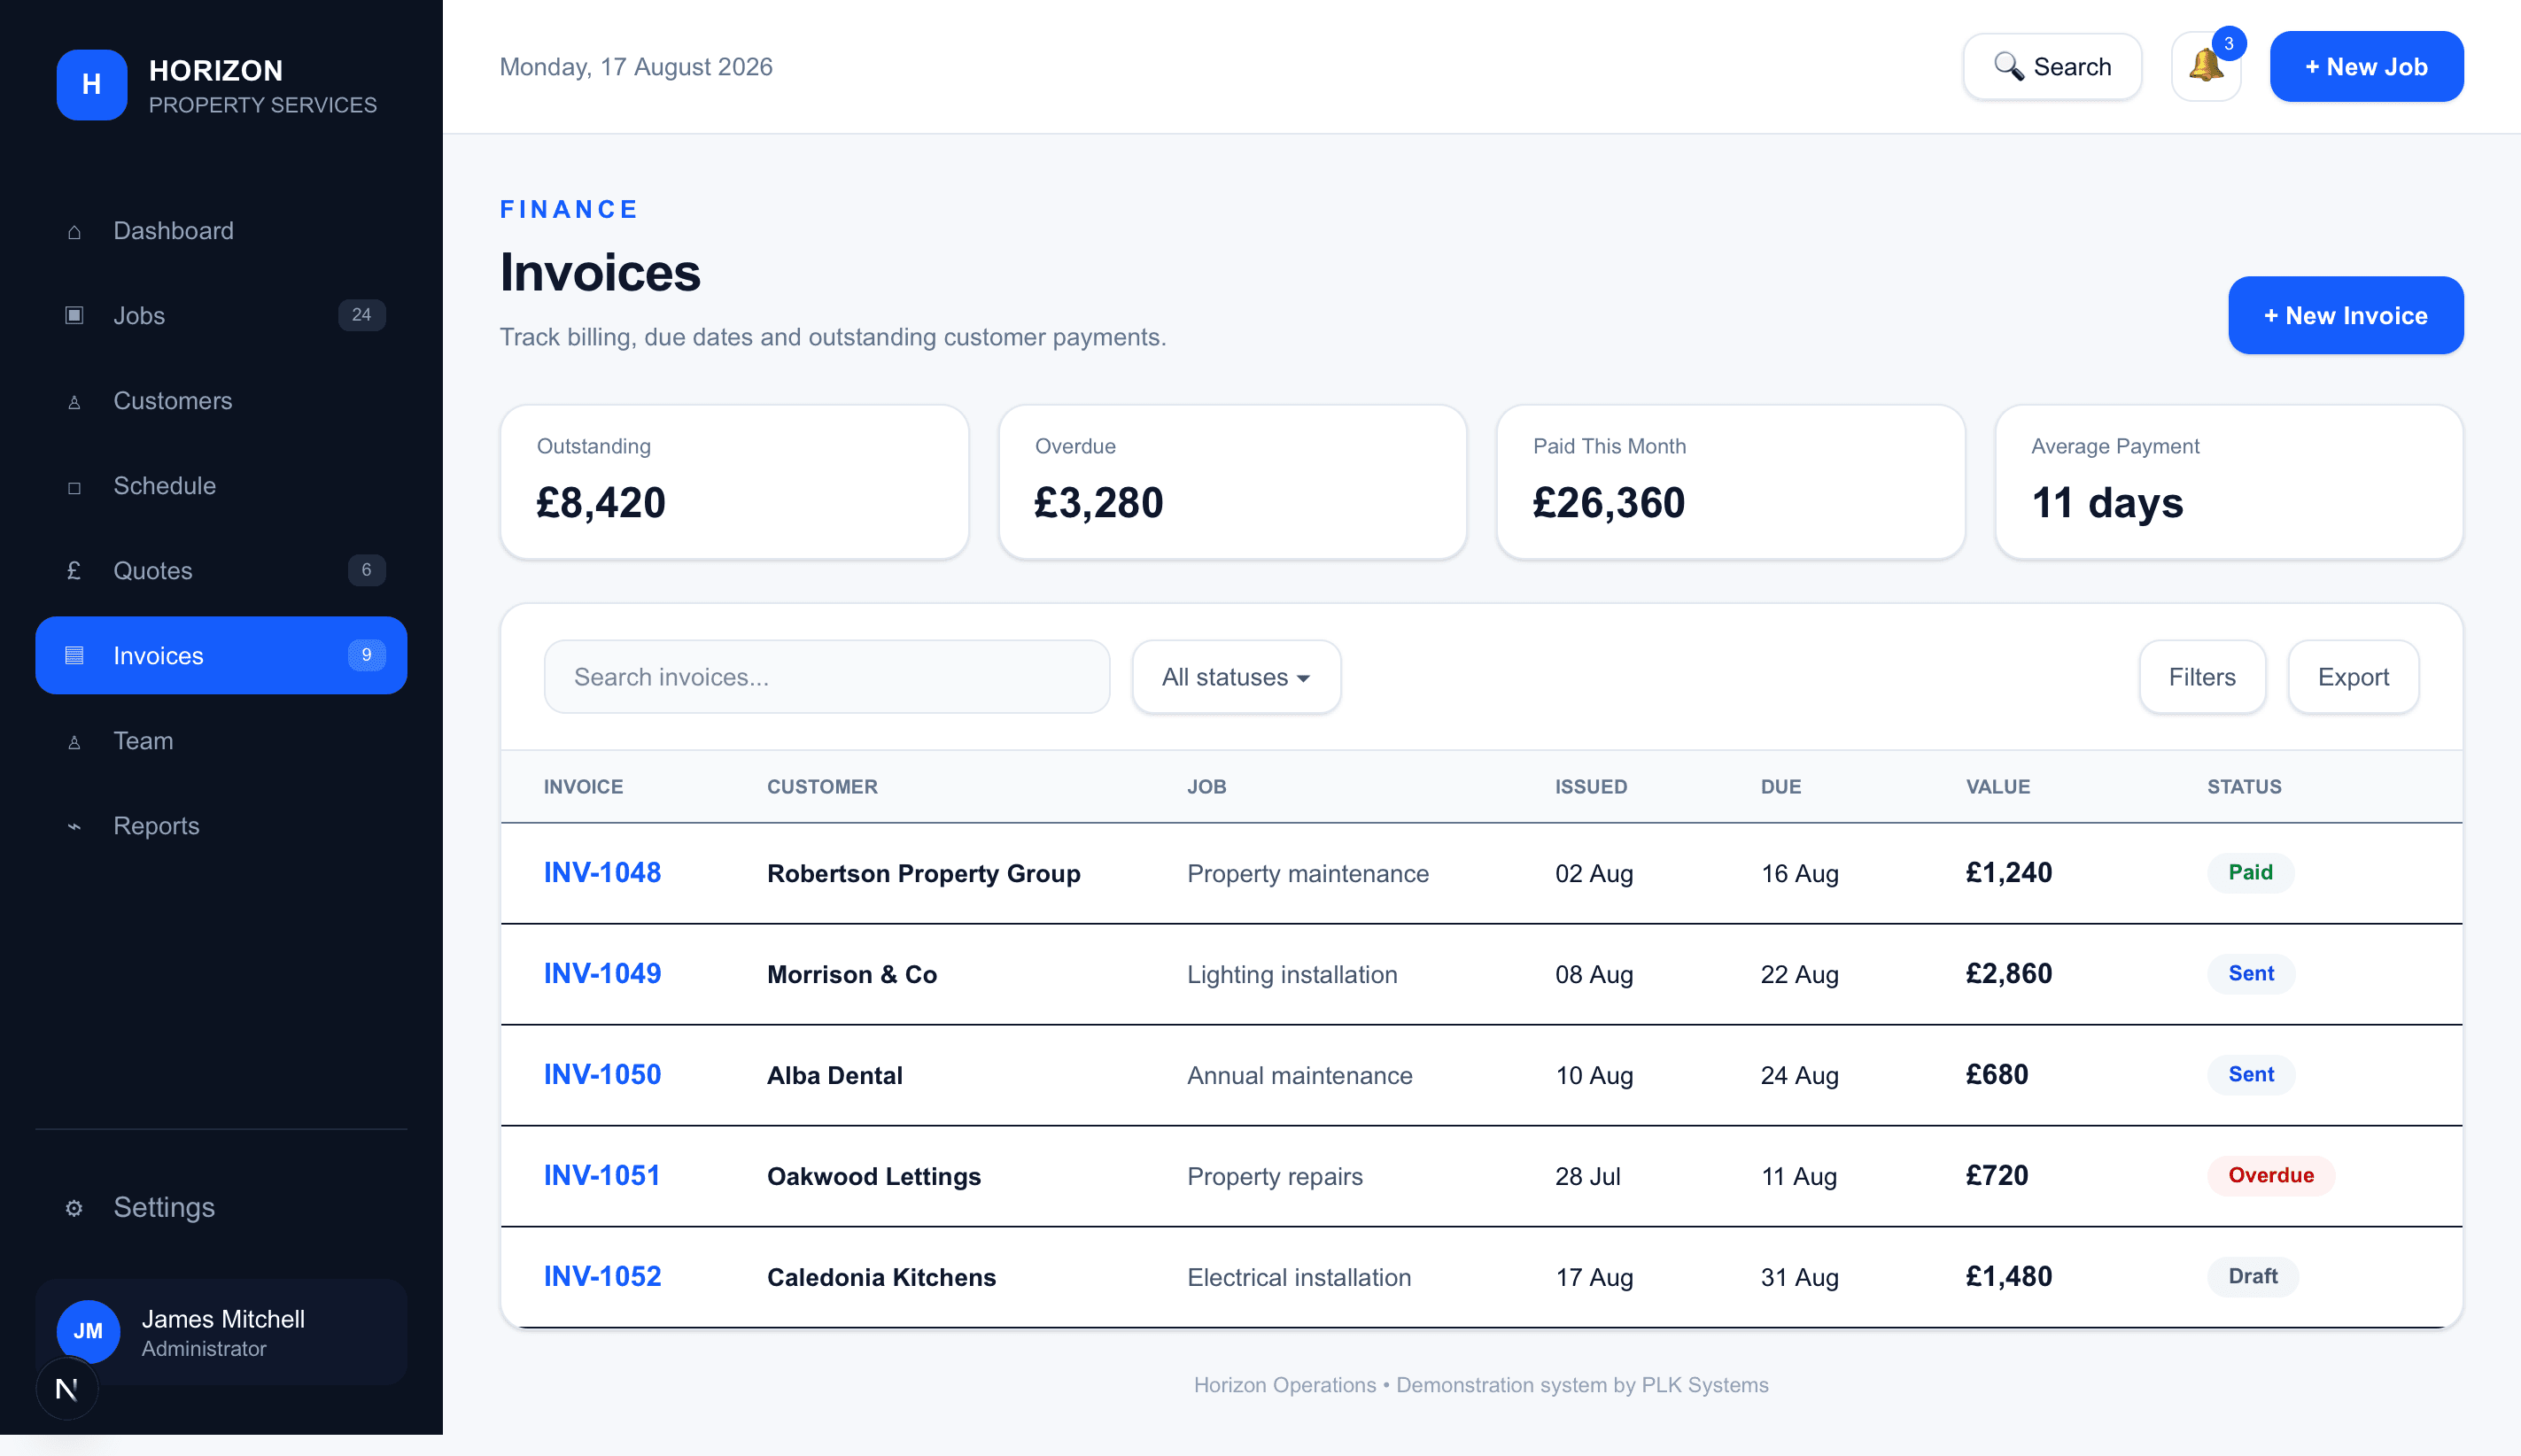
Task: Click the Horizon H logo icon
Action: tap(91, 85)
